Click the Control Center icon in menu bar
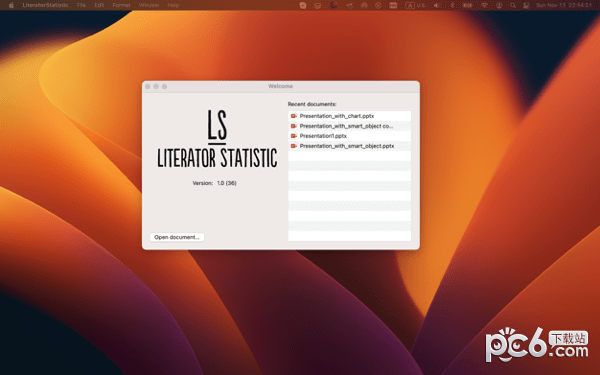The width and height of the screenshot is (600, 375). pyautogui.click(x=527, y=5)
